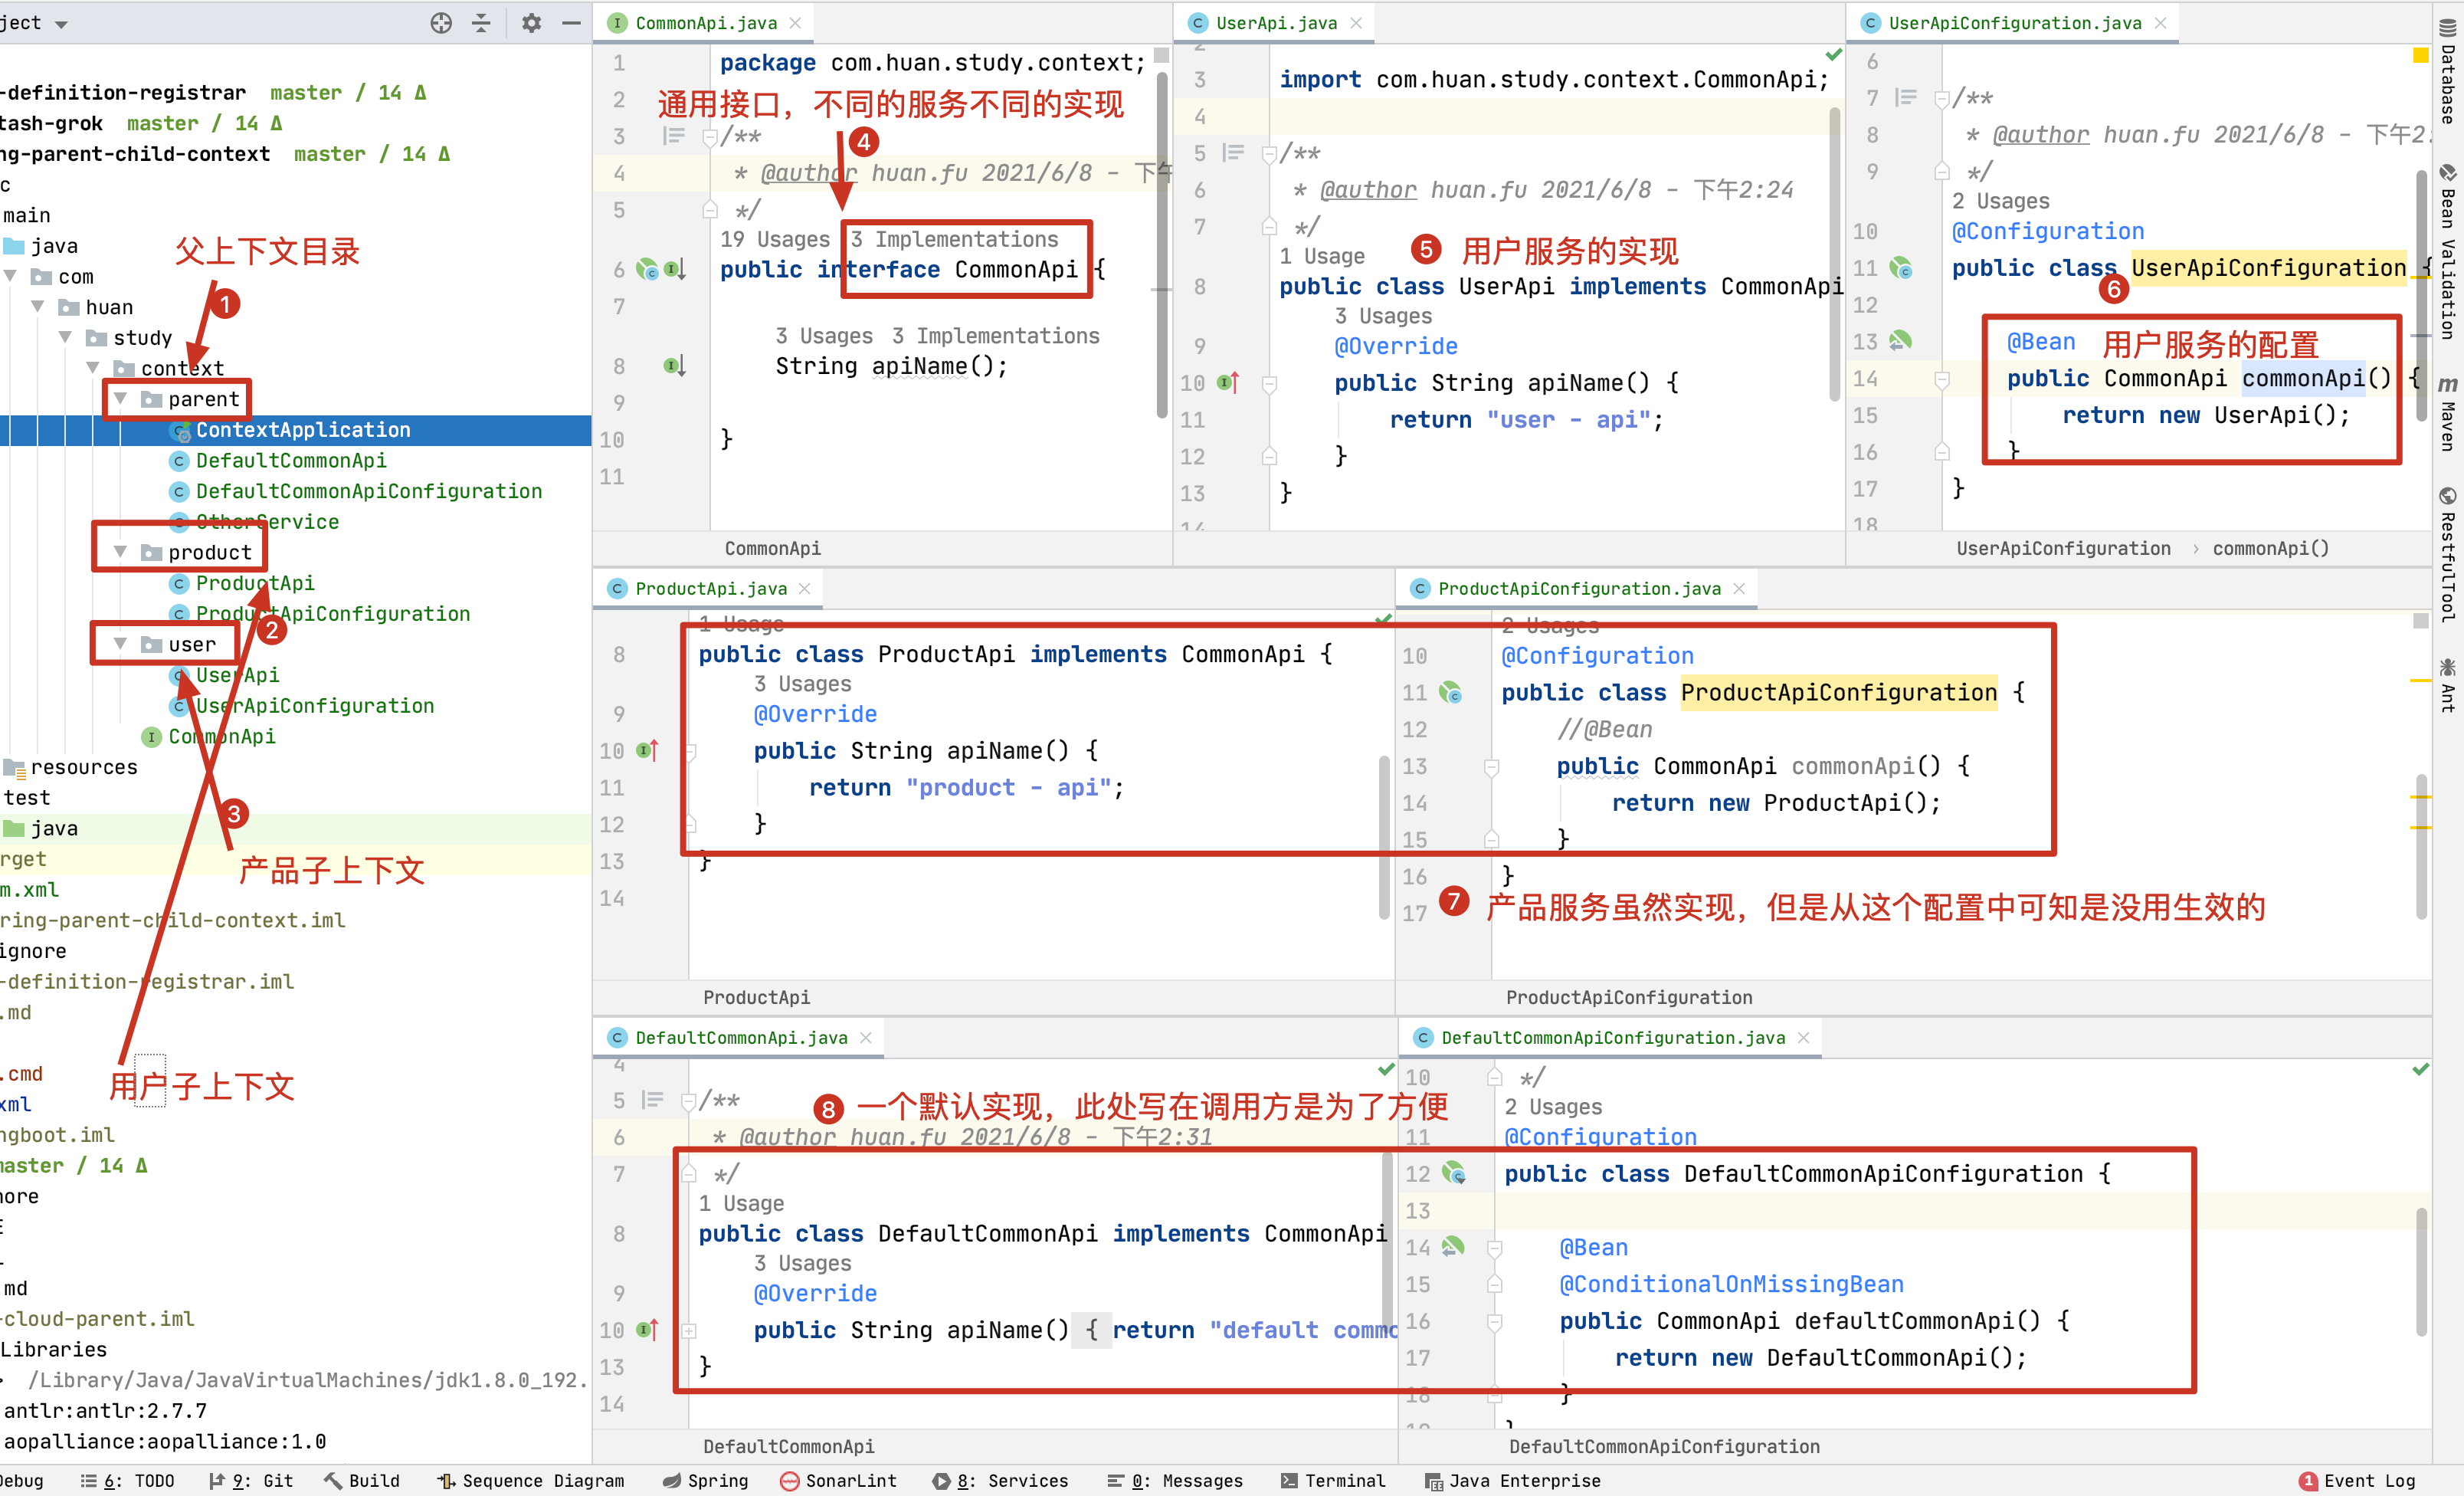Open DefaultCommonApiConfiguration in project tree
This screenshot has width=2464, height=1496.
tap(368, 490)
